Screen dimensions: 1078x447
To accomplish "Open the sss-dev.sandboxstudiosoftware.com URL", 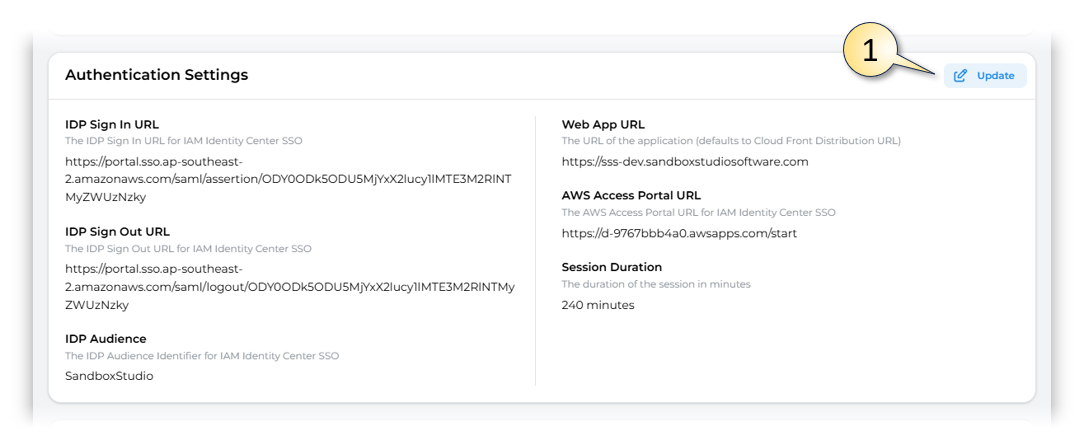I will click(684, 161).
